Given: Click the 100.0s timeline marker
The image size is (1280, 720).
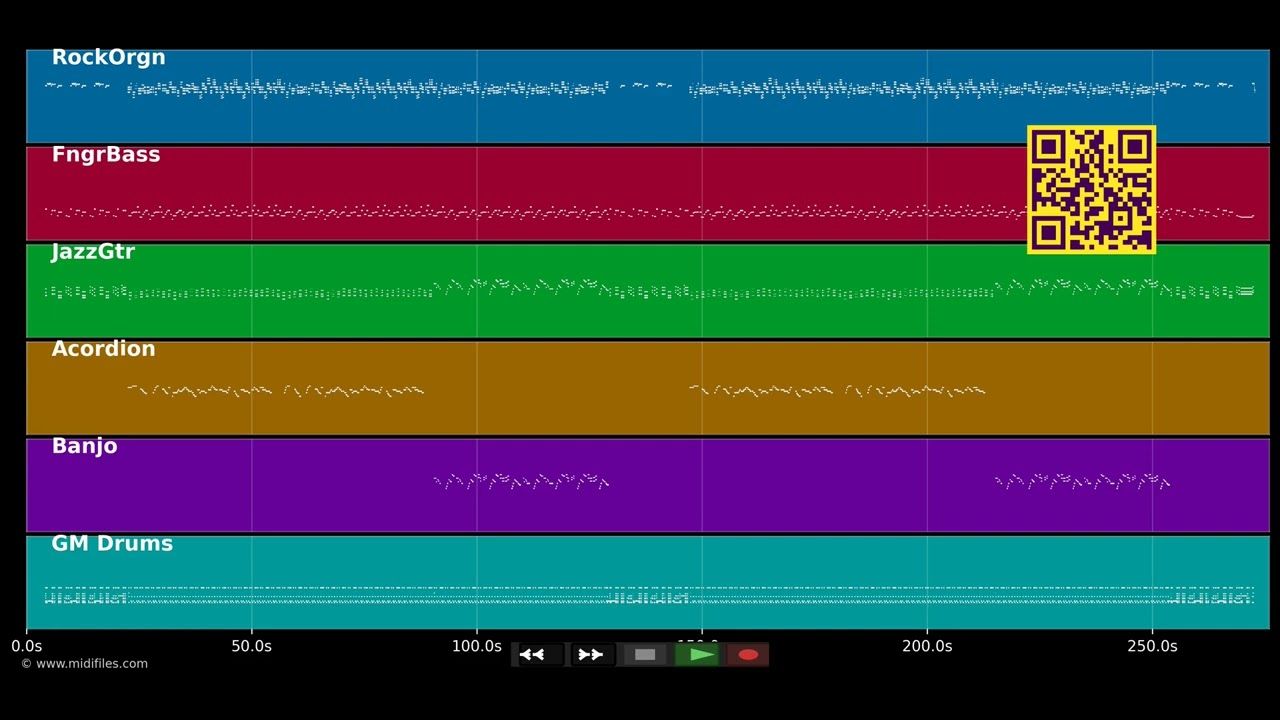Looking at the screenshot, I should tap(476, 647).
